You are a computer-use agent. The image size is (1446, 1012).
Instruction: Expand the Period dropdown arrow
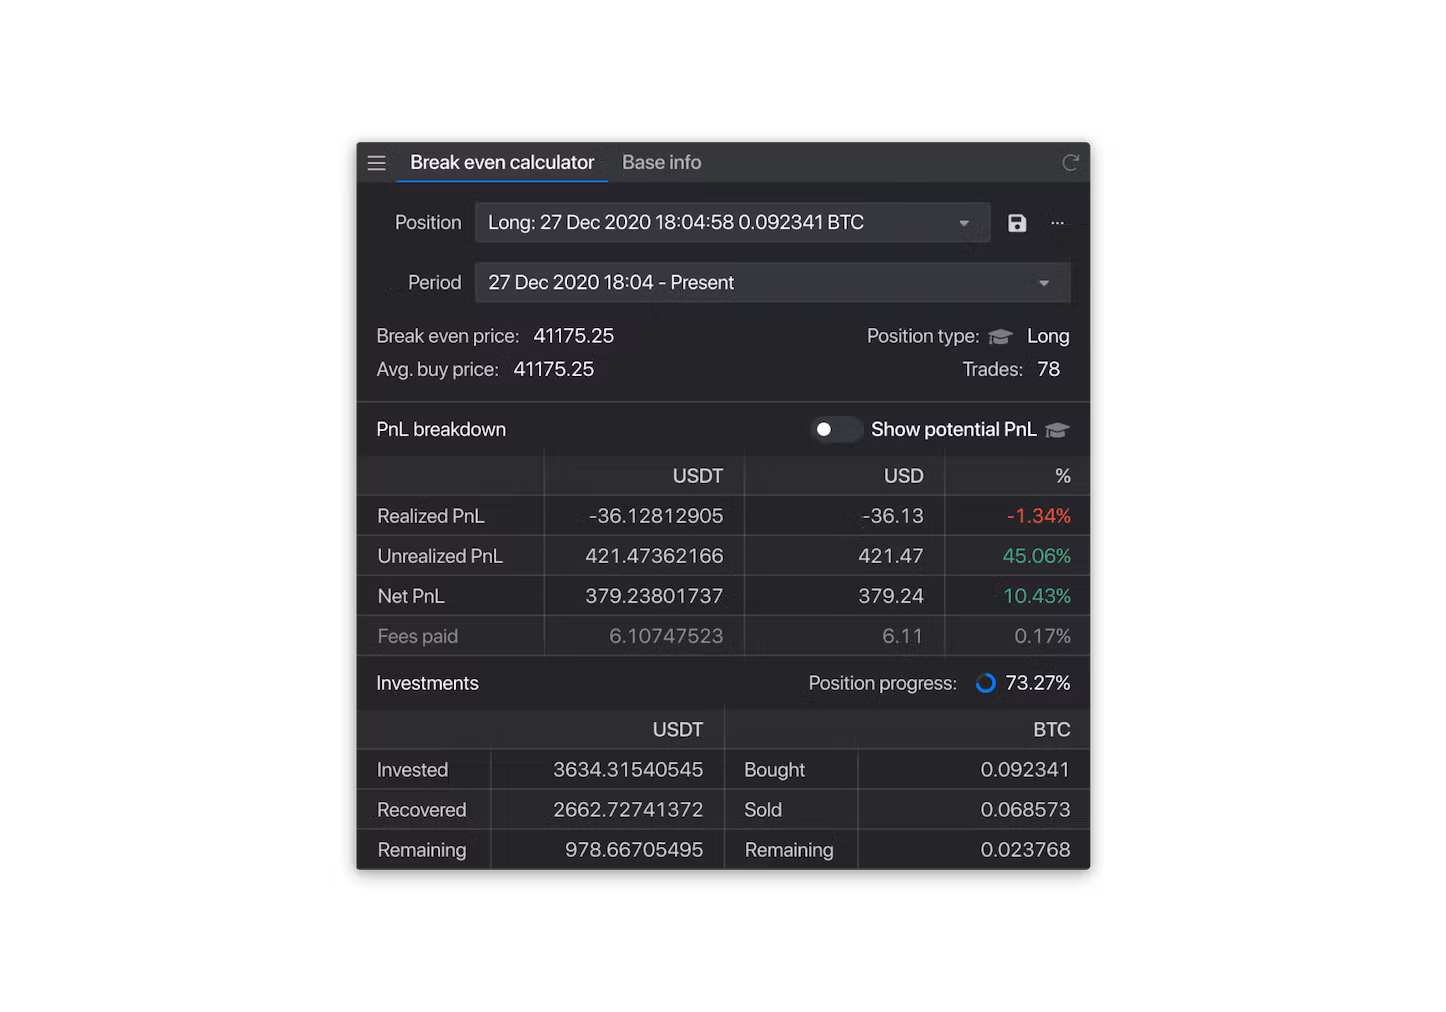(x=1044, y=283)
